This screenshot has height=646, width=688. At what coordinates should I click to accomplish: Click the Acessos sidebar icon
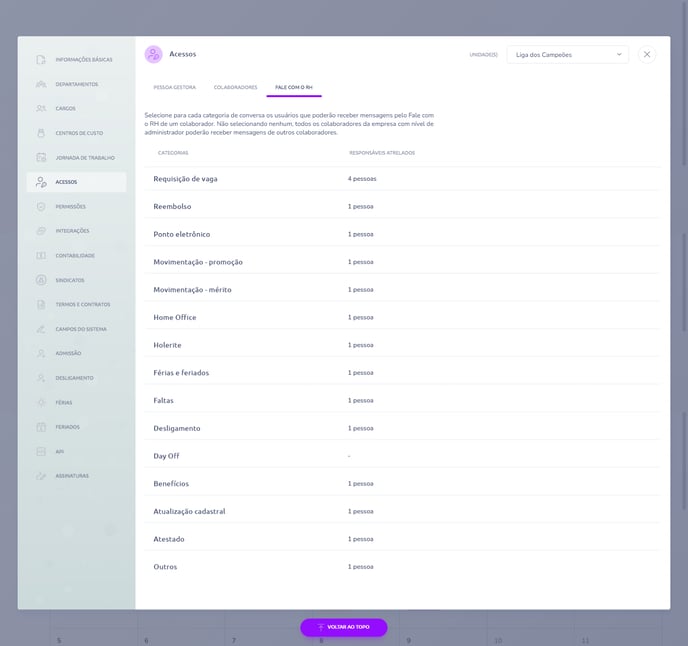[41, 182]
